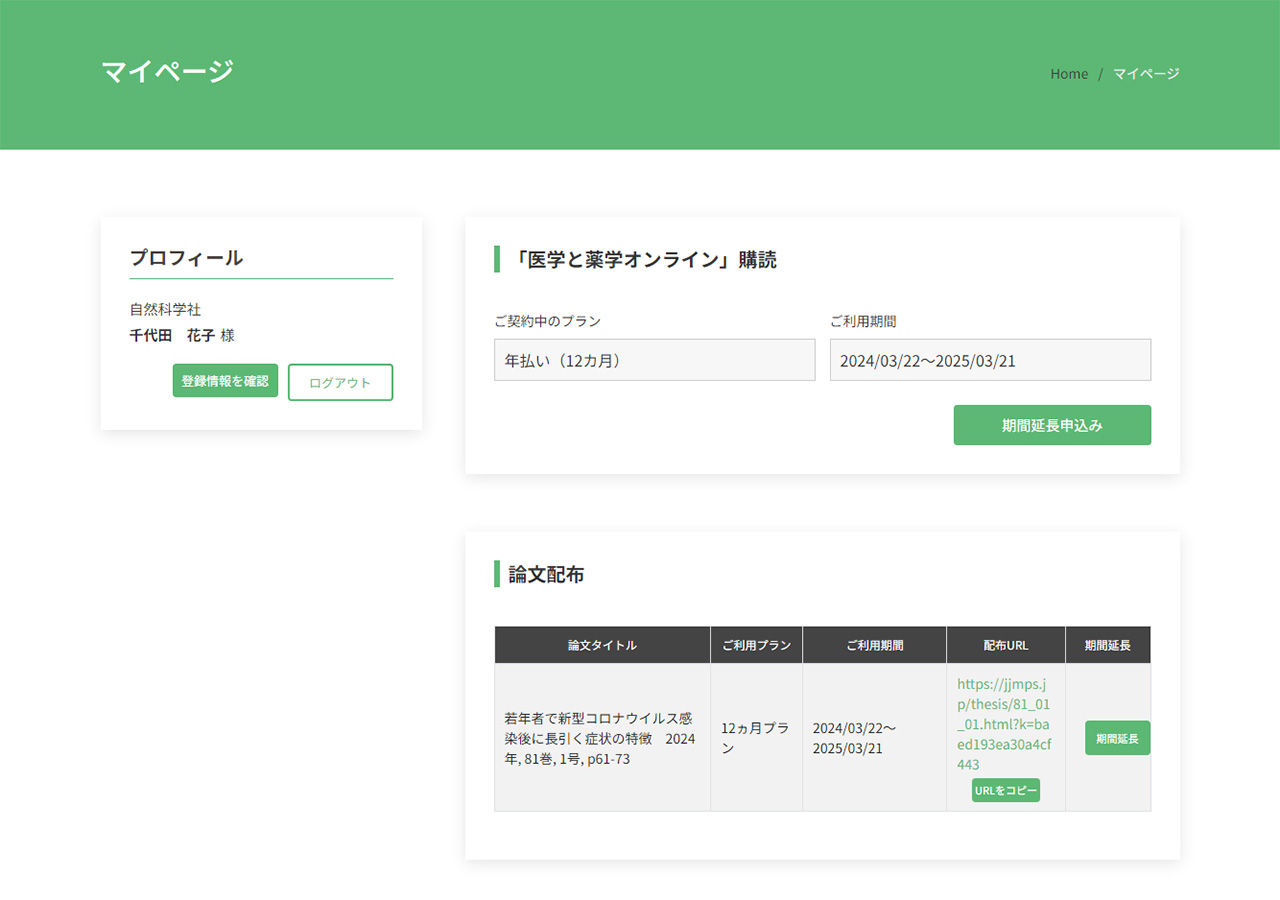Click the 登録情報を確認 button
Screen dimensions: 1280x900
tap(225, 381)
